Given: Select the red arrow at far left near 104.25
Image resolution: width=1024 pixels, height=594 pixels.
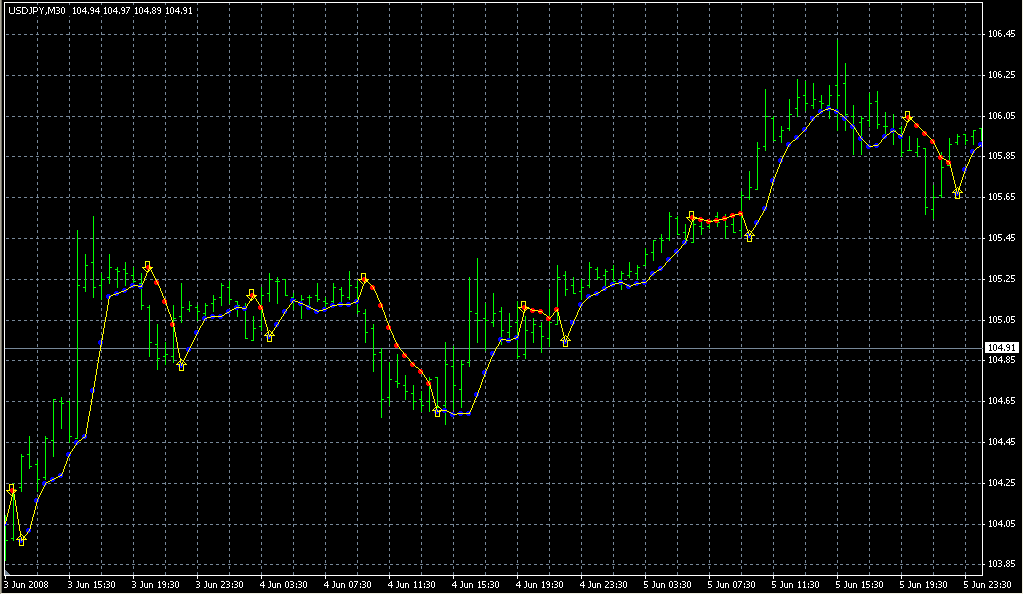Looking at the screenshot, I should (11, 488).
